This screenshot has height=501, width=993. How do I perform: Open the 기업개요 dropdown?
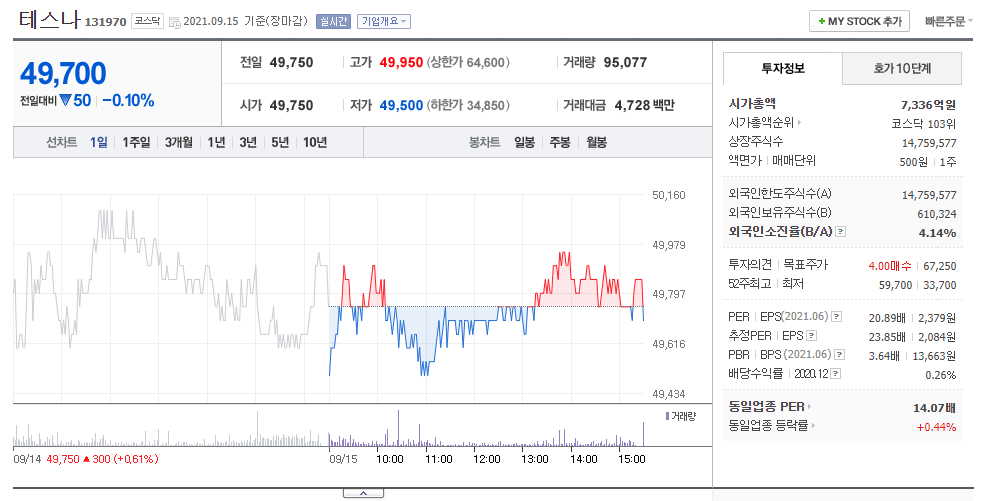(384, 22)
